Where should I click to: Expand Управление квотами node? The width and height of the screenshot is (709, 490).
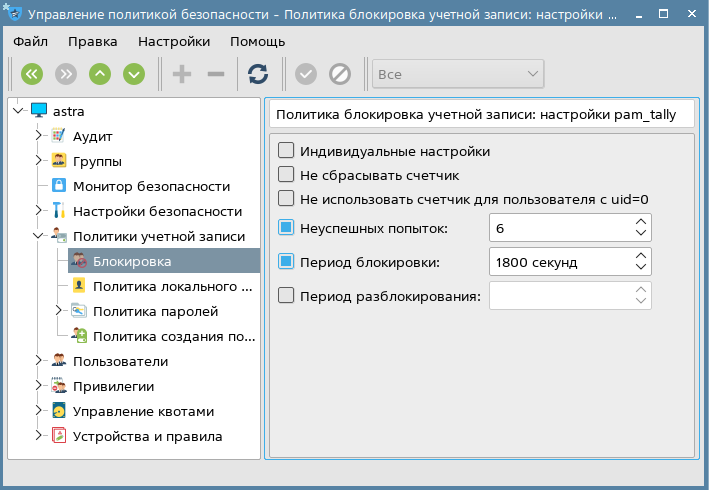38,410
